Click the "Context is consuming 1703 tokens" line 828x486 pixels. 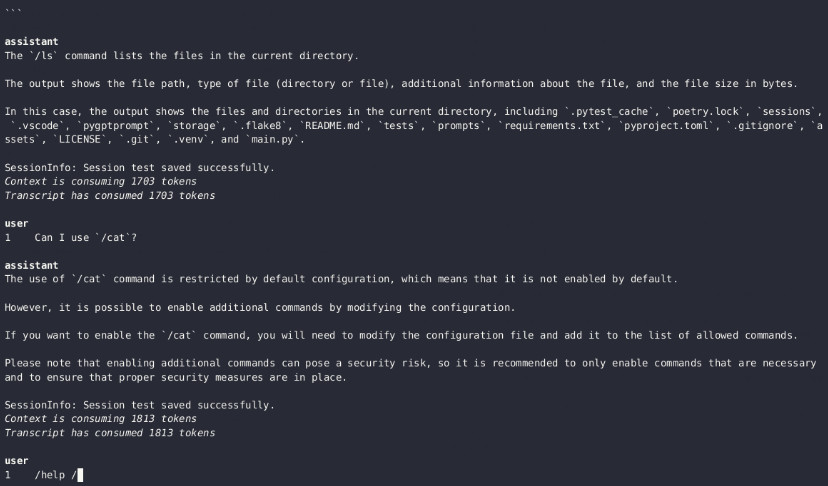(100, 181)
